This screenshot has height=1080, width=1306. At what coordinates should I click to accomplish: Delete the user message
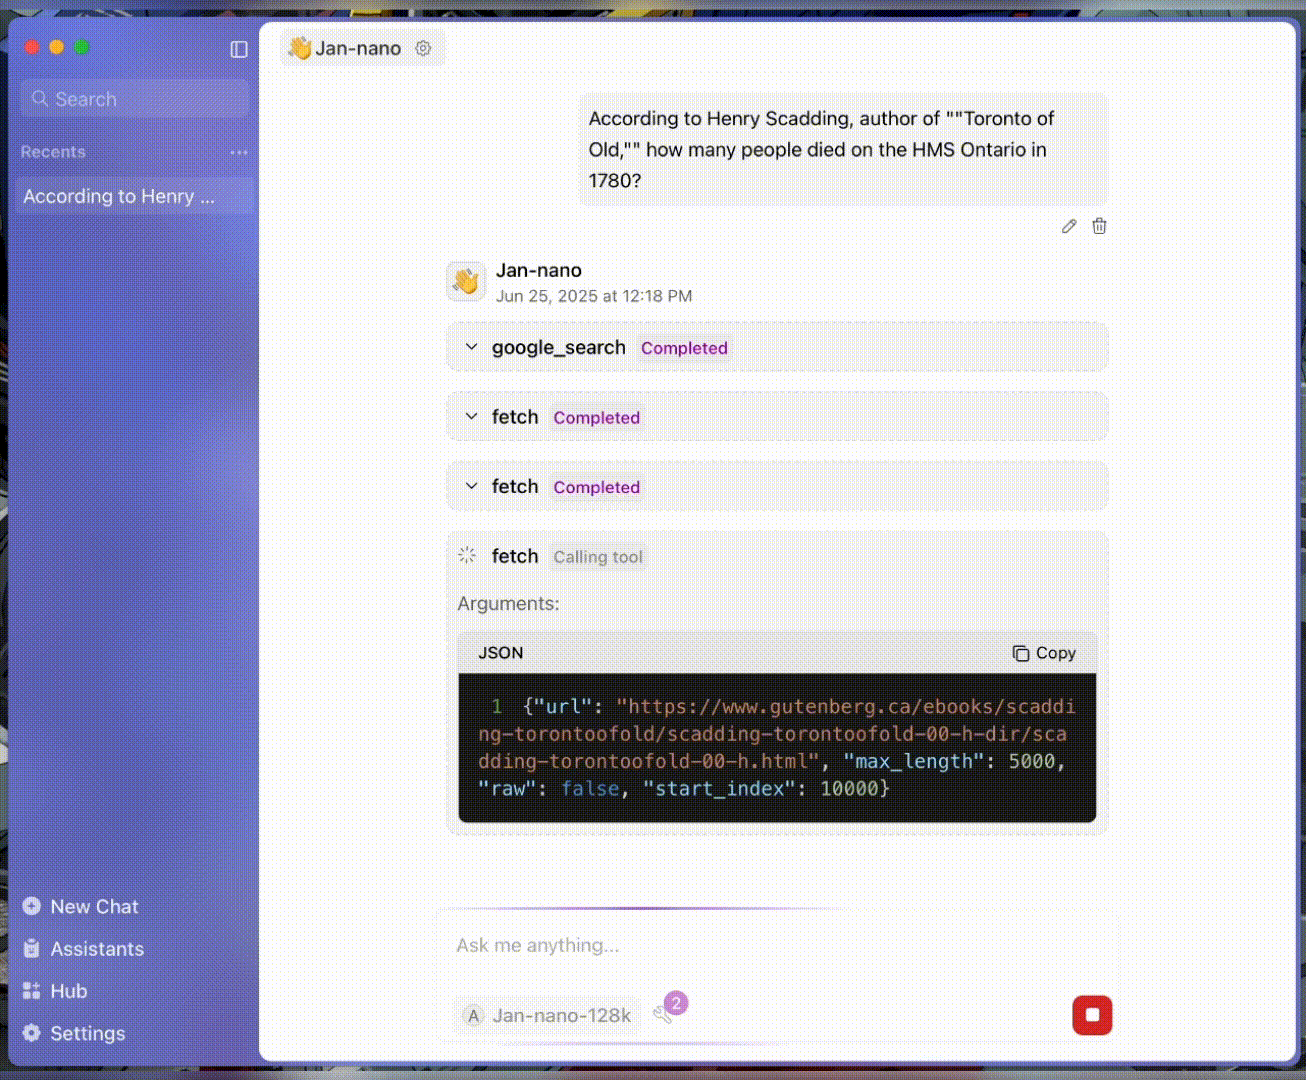[x=1099, y=226]
